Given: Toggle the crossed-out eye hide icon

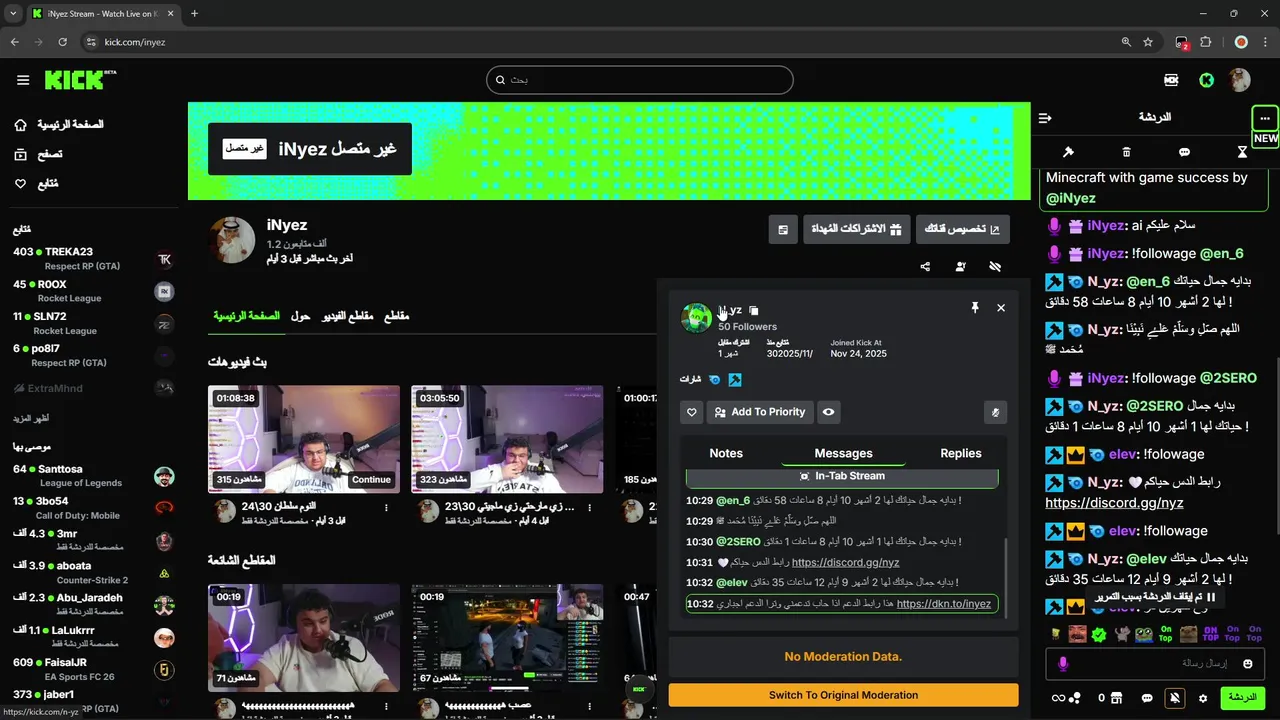Looking at the screenshot, I should (995, 267).
